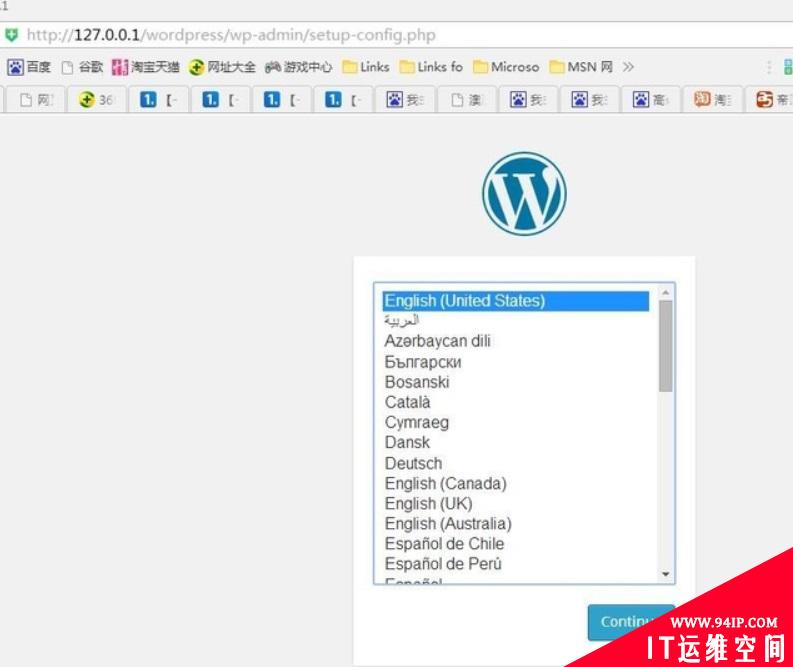Click the WordPress logo
793x667 pixels.
524,194
